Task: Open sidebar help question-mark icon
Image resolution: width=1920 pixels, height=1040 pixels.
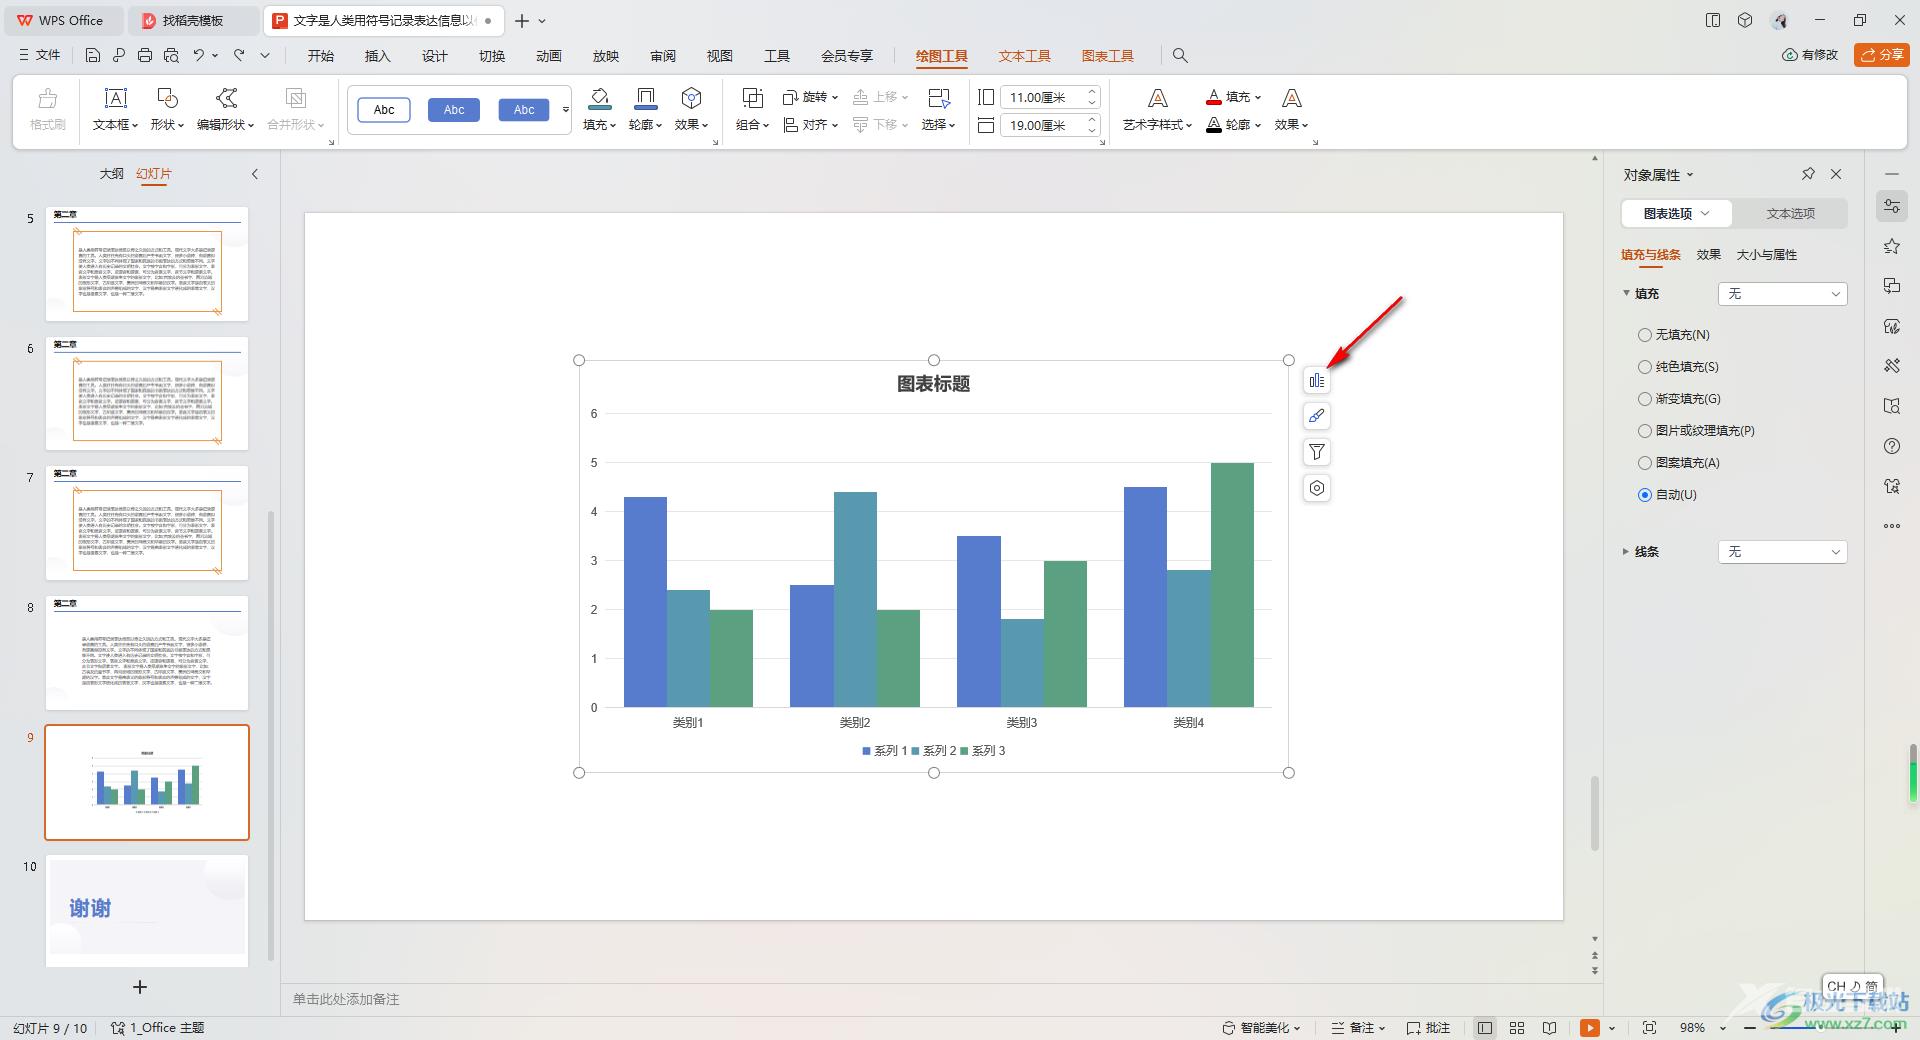Action: click(1891, 446)
